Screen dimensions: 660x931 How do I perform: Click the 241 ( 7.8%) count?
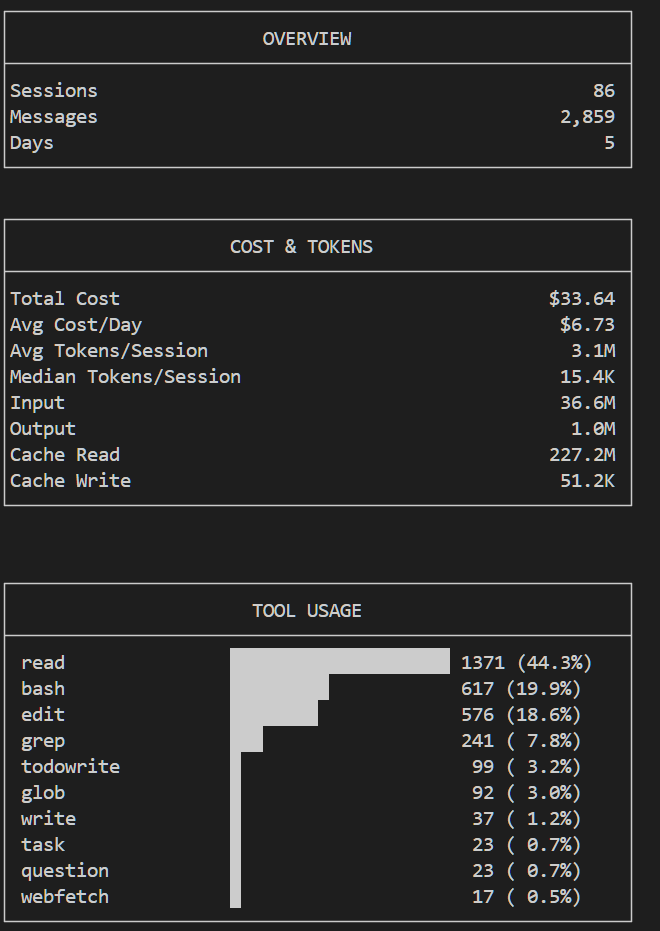(x=521, y=742)
